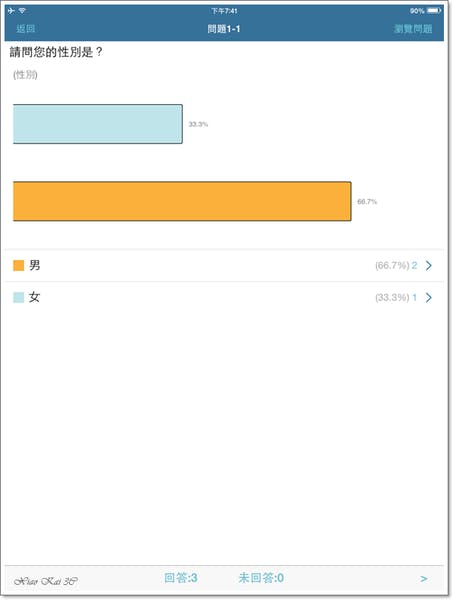Tap the 未回答:0 unanswered count
This screenshot has width=453, height=600.
261,578
